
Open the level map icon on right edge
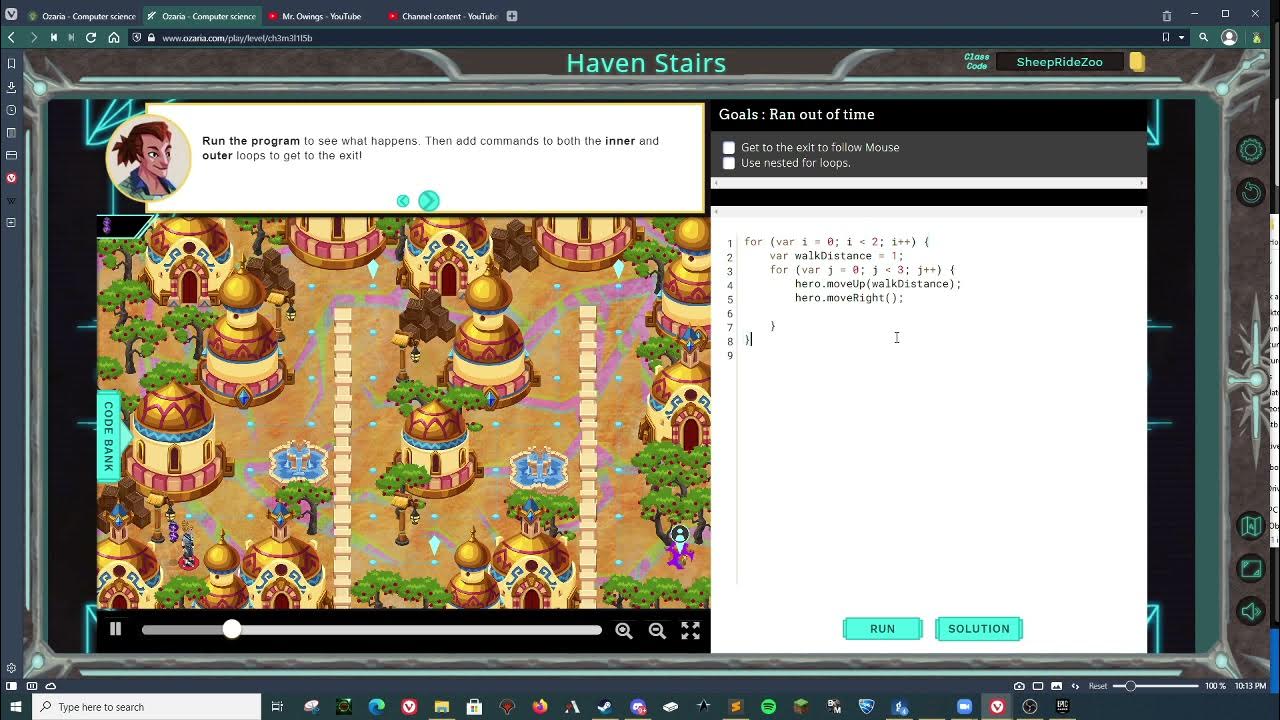(1251, 526)
